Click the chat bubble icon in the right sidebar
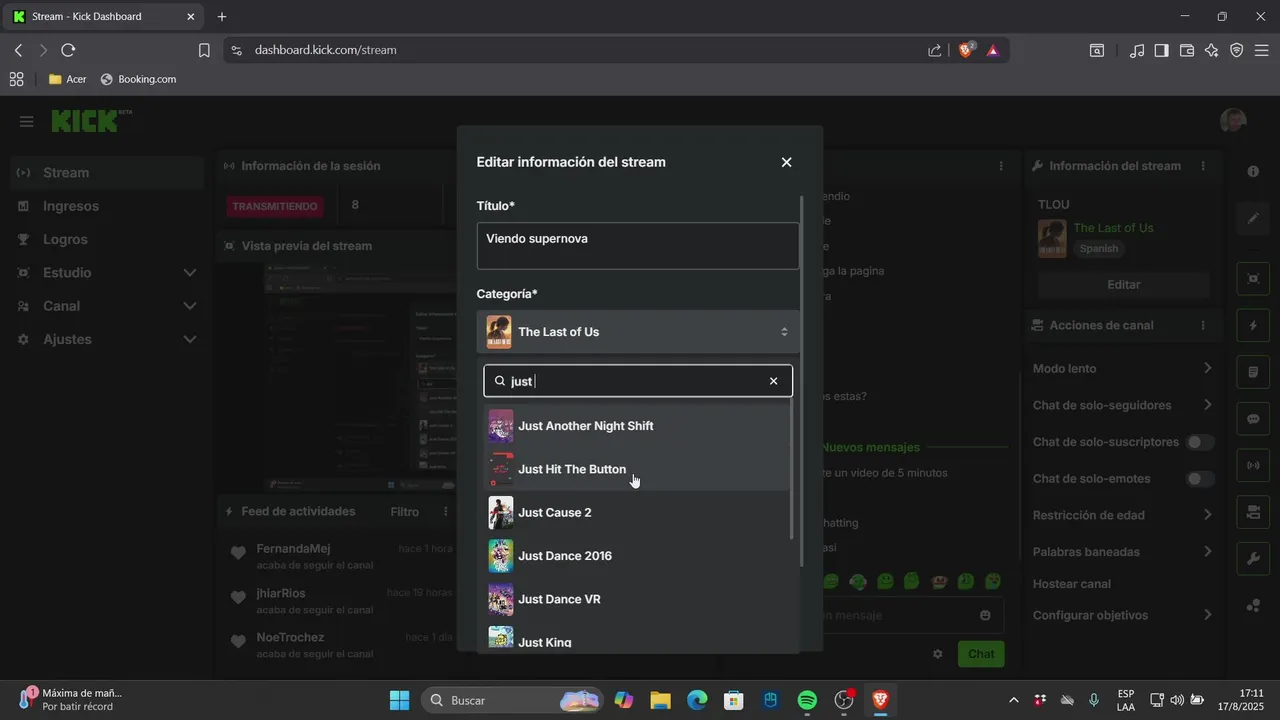The height and width of the screenshot is (720, 1280). pyautogui.click(x=1253, y=419)
